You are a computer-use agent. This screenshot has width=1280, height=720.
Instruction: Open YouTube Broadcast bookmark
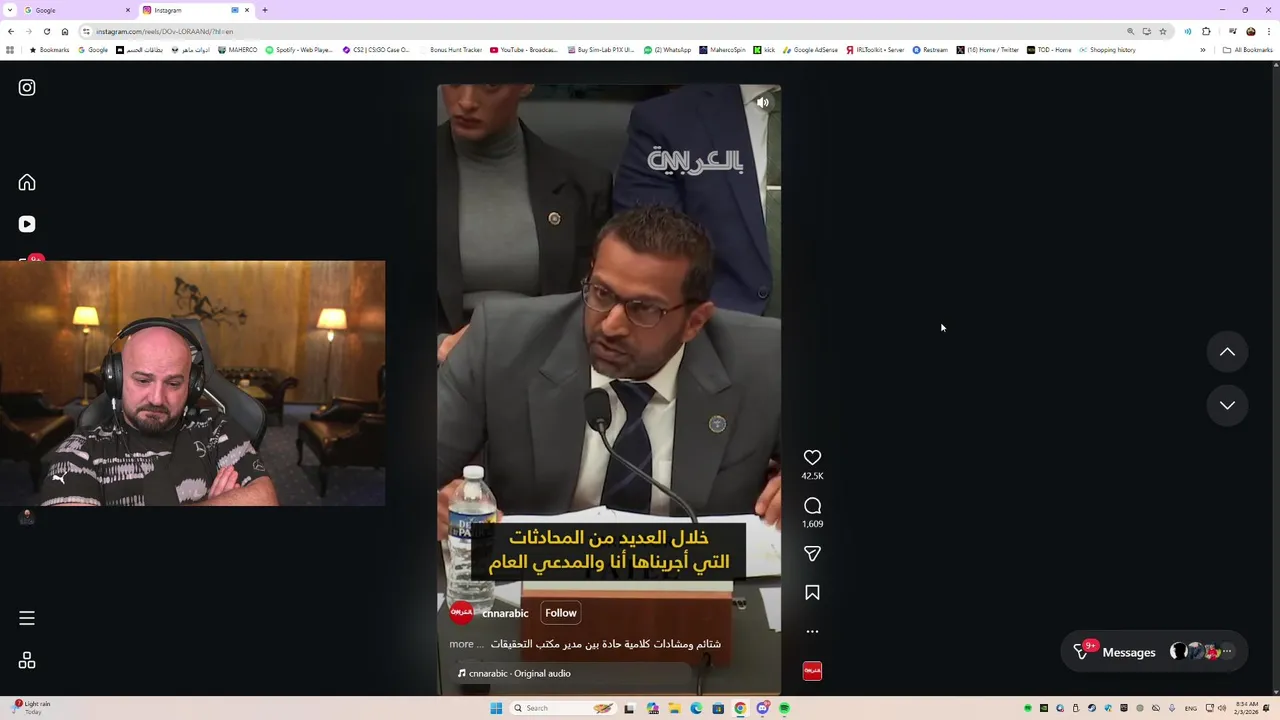point(524,50)
